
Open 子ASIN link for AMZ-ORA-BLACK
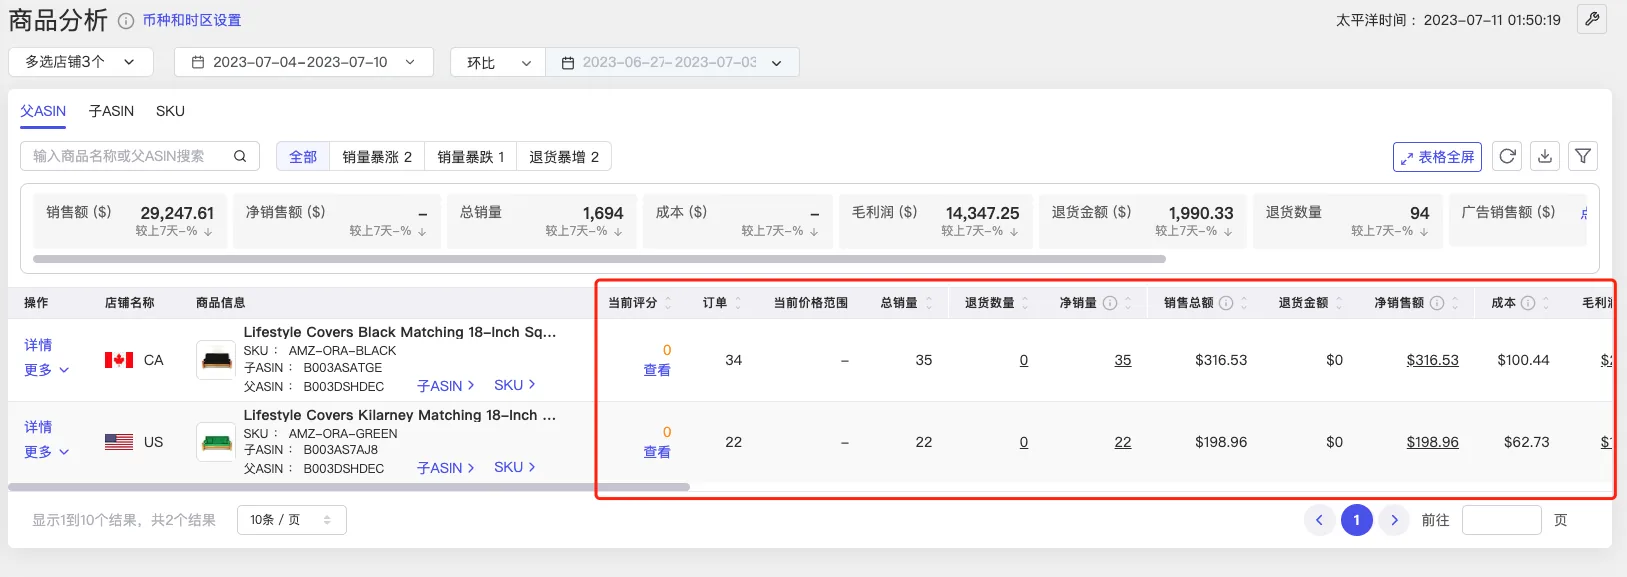(445, 386)
